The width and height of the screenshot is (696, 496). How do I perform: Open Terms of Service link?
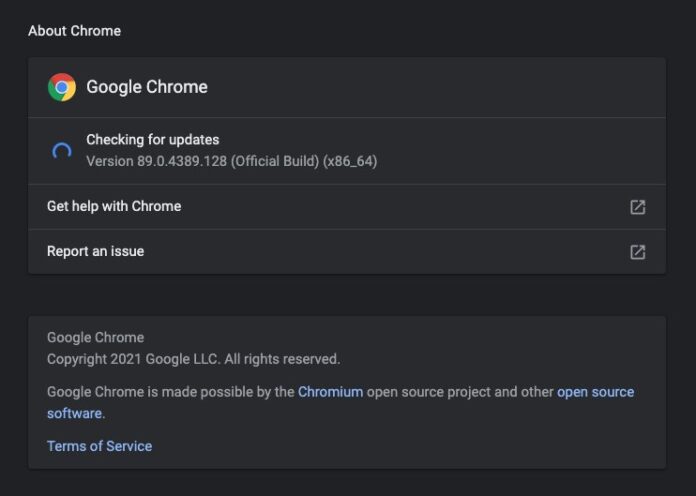(x=99, y=446)
